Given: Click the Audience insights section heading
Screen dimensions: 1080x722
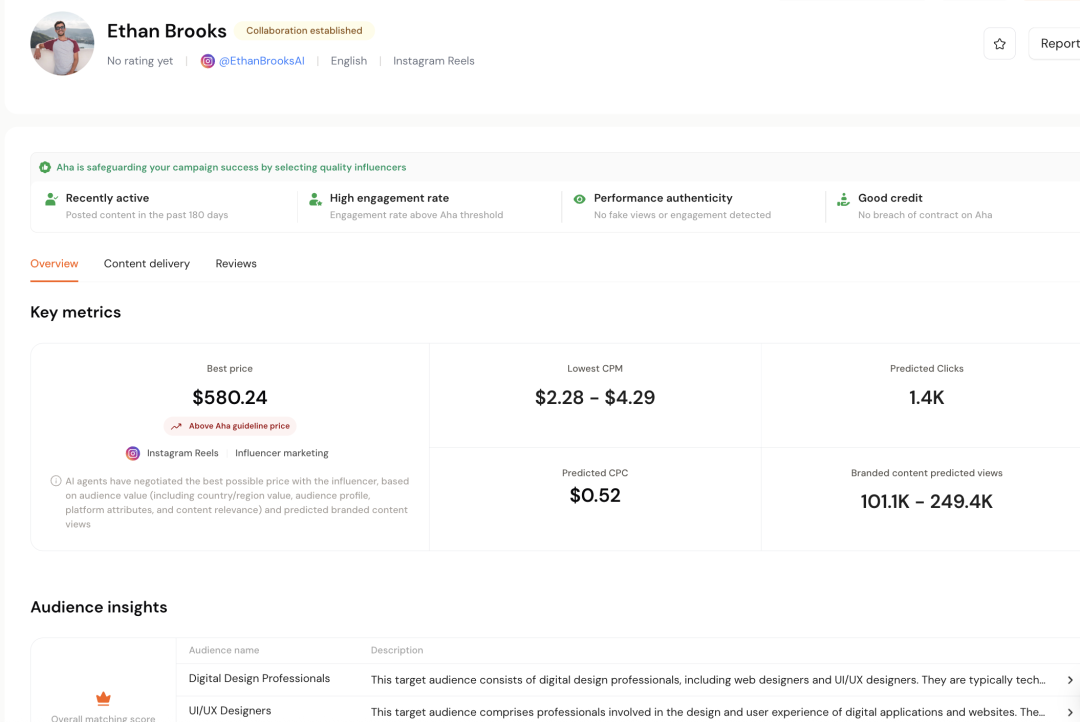Looking at the screenshot, I should [x=98, y=608].
